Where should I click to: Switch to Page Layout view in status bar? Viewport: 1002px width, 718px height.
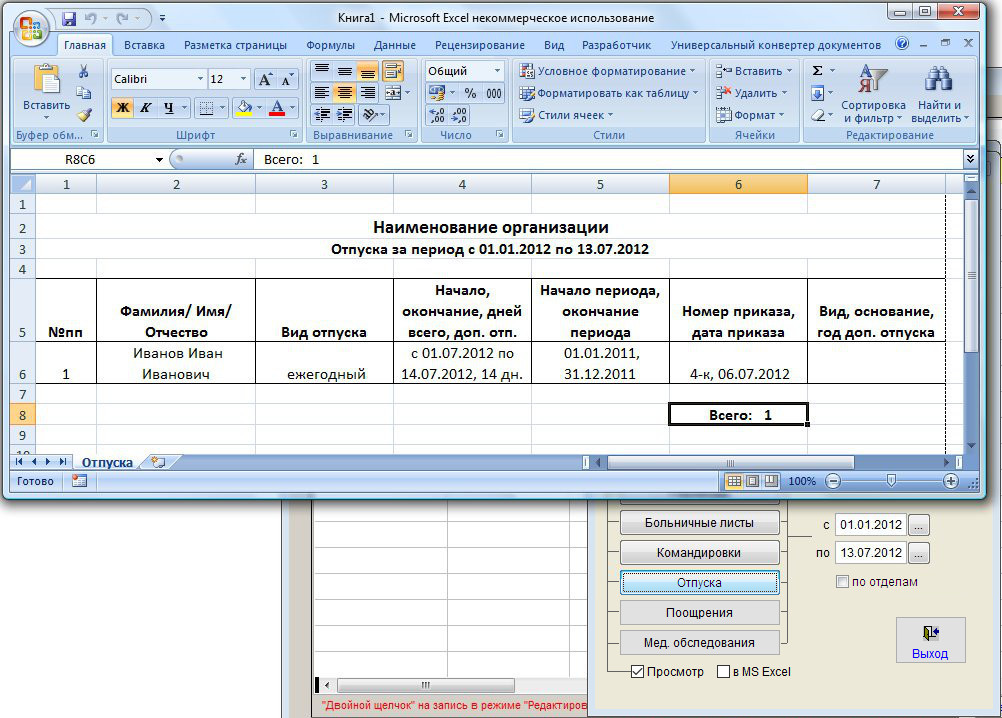point(753,481)
